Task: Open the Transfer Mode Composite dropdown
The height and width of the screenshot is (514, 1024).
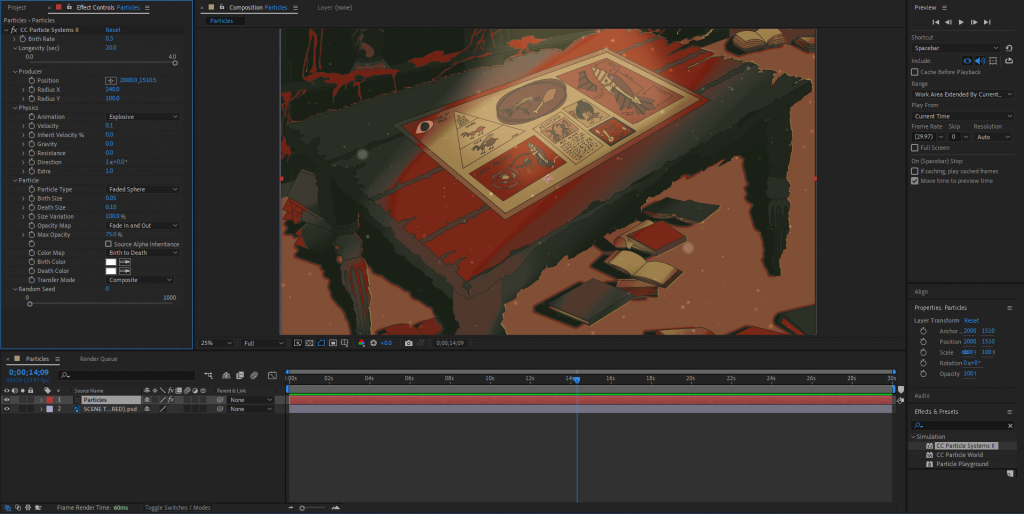Action: click(x=140, y=280)
